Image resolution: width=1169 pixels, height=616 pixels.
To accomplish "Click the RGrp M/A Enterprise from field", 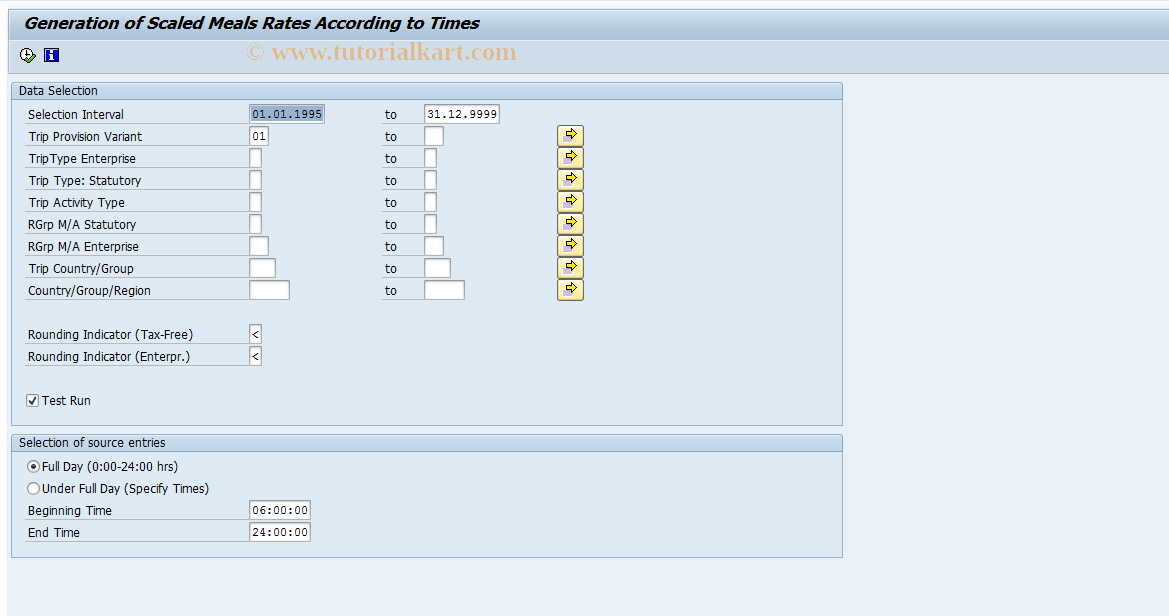I will pos(259,246).
